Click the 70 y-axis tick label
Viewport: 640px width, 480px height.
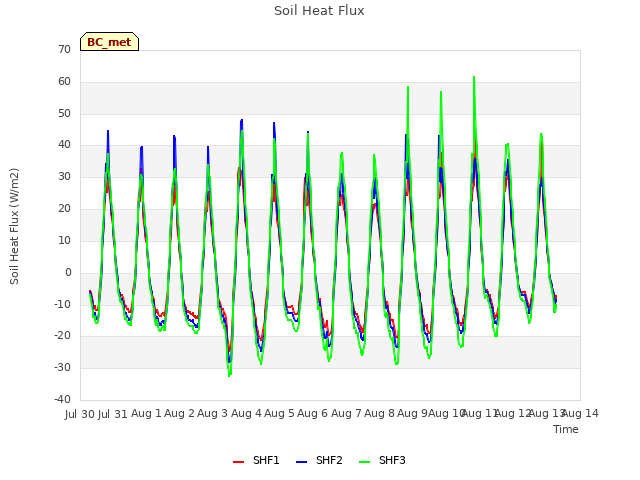[x=64, y=49]
